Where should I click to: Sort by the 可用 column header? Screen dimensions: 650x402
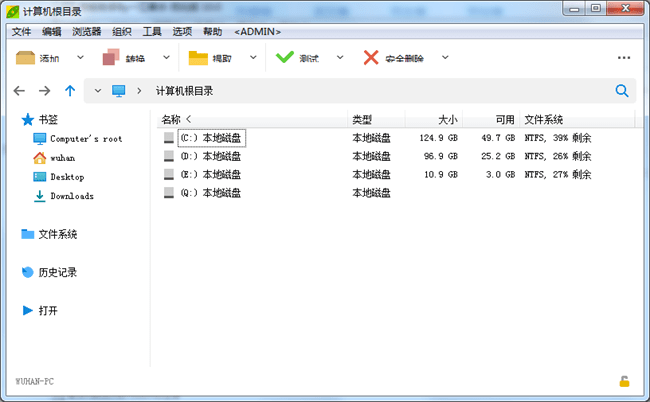click(491, 120)
